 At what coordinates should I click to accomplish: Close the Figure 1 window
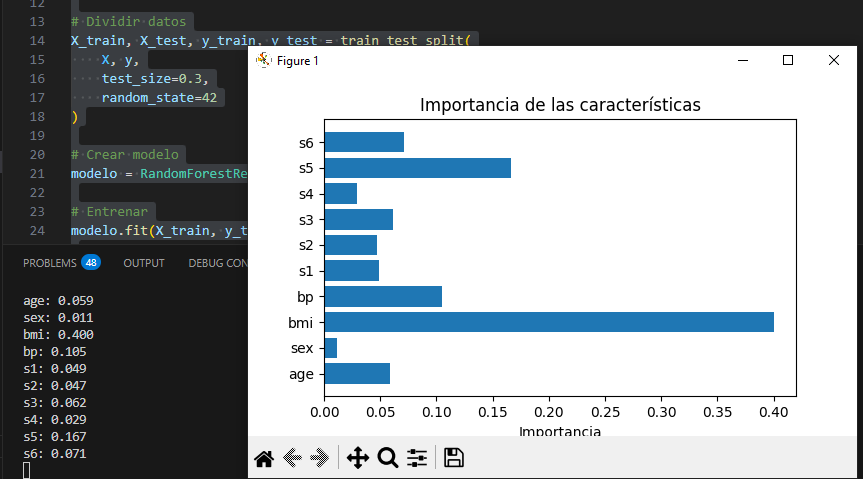tap(834, 60)
